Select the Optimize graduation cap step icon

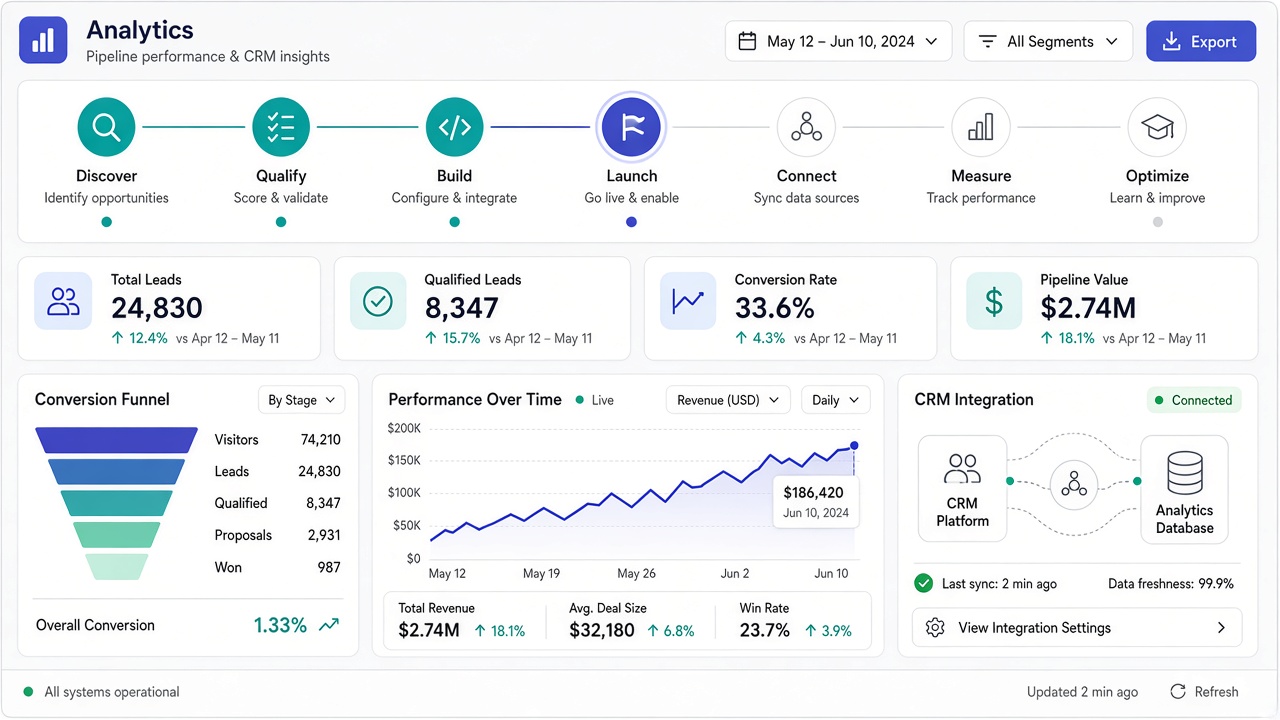1157,127
